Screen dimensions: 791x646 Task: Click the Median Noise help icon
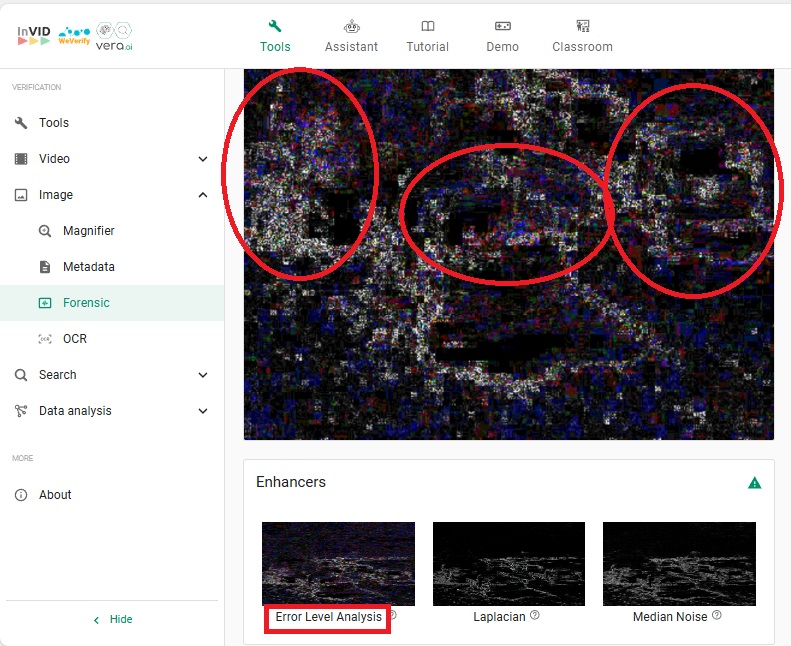(717, 616)
